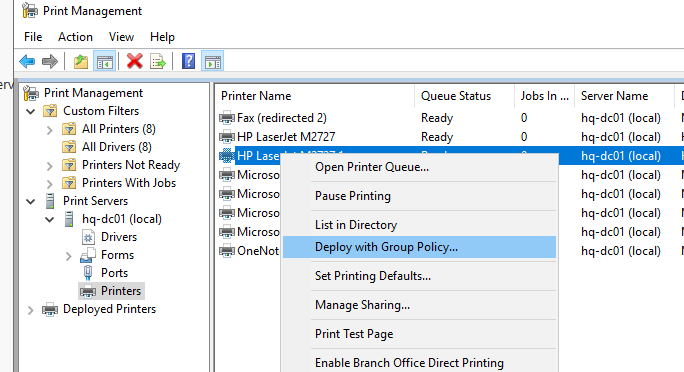Screen dimensions: 684x372
Task: Click the Up one level folder icon
Action: 81,61
